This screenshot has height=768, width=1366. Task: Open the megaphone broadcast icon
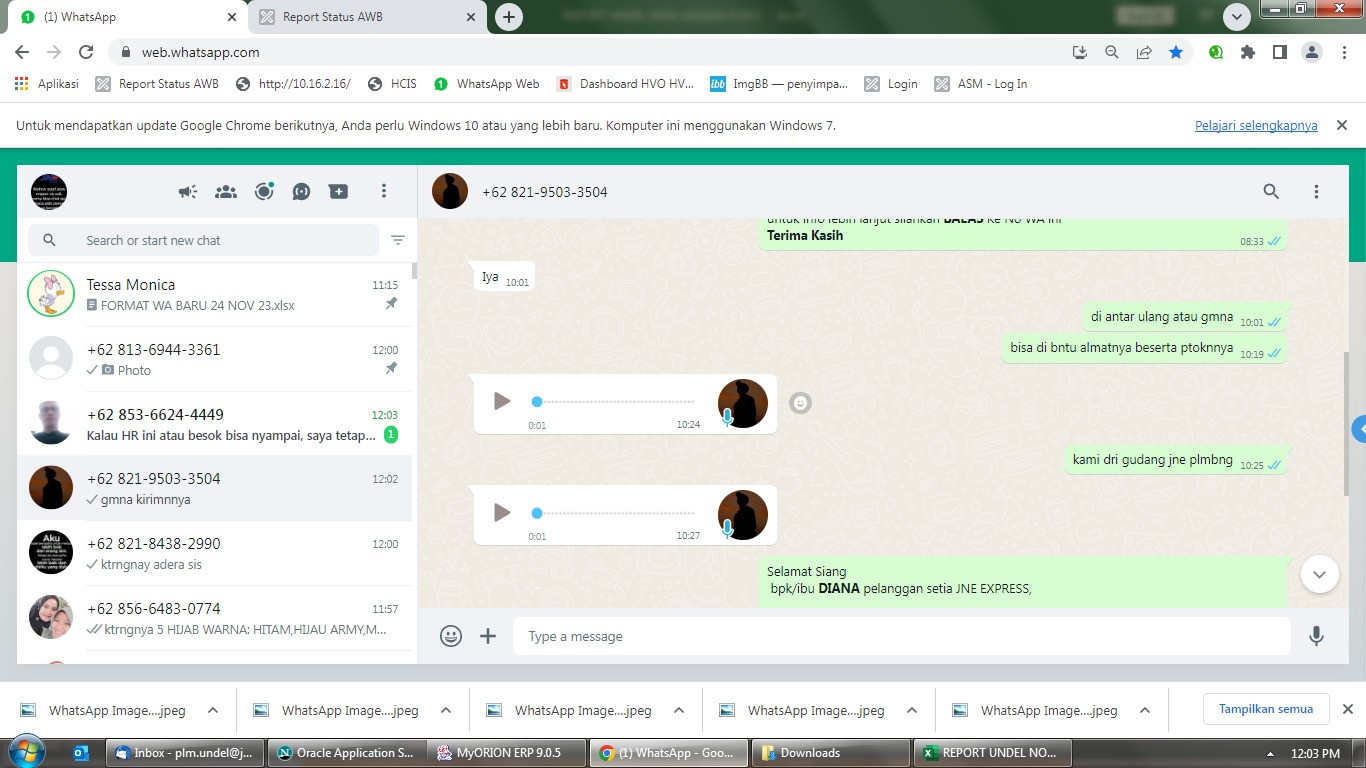point(188,192)
